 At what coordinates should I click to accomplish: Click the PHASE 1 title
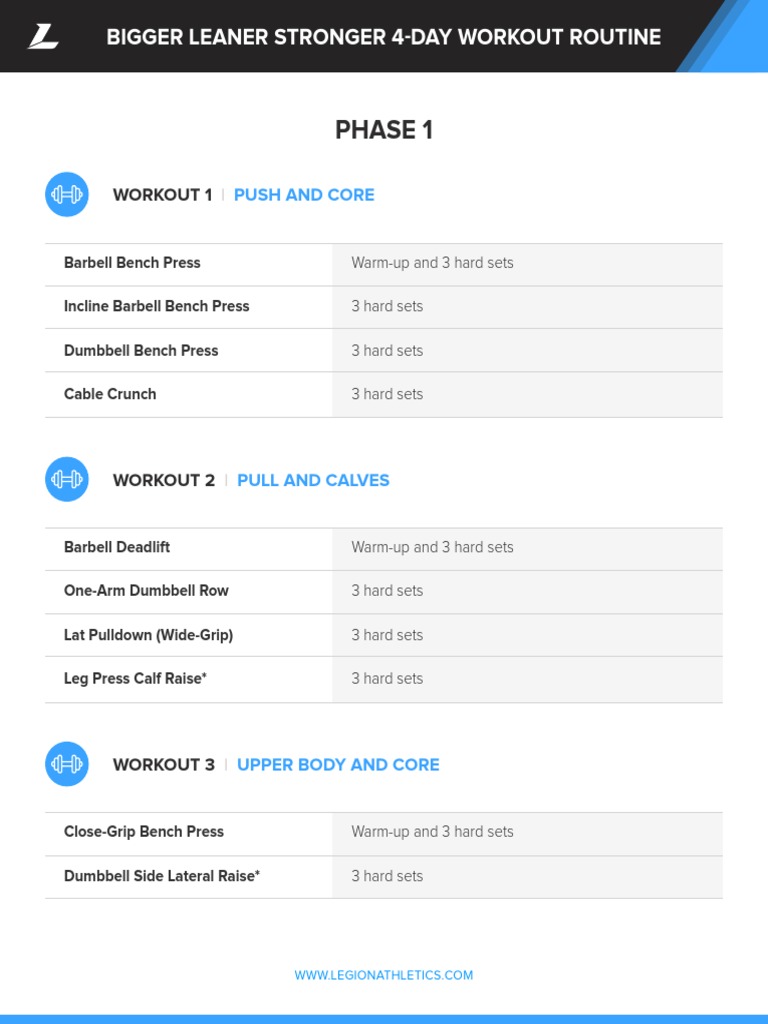(x=384, y=130)
